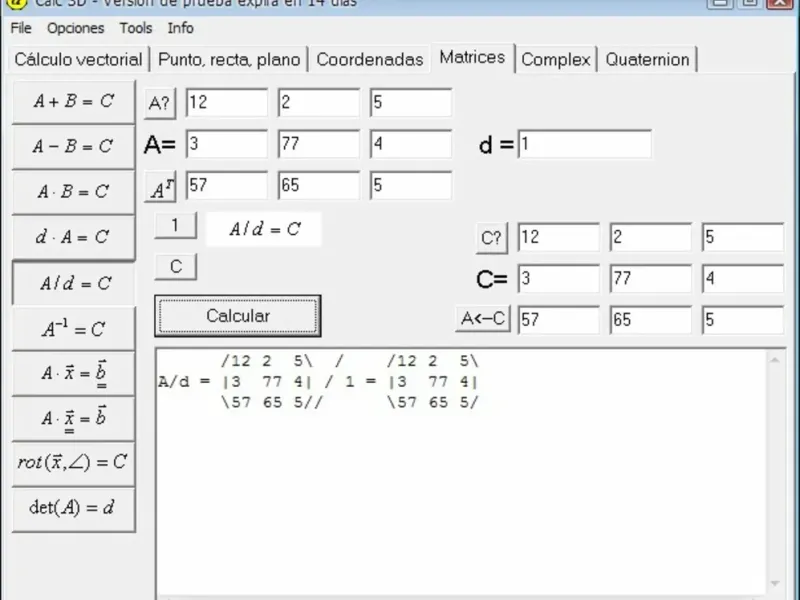Viewport: 800px width, 600px height.
Task: Click matrix A second row field with 4
Action: coord(411,144)
